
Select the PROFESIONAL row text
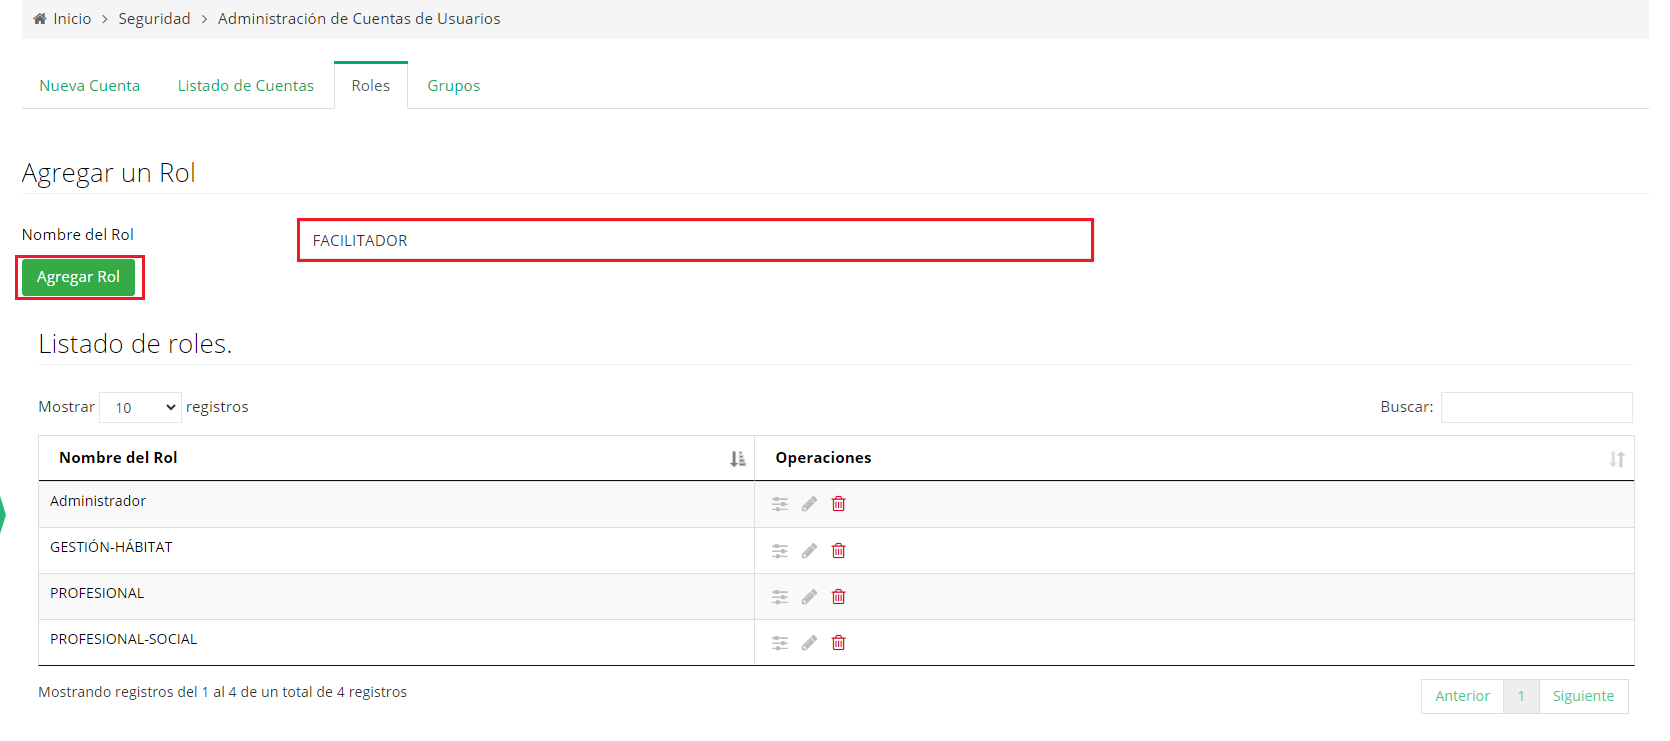(97, 593)
